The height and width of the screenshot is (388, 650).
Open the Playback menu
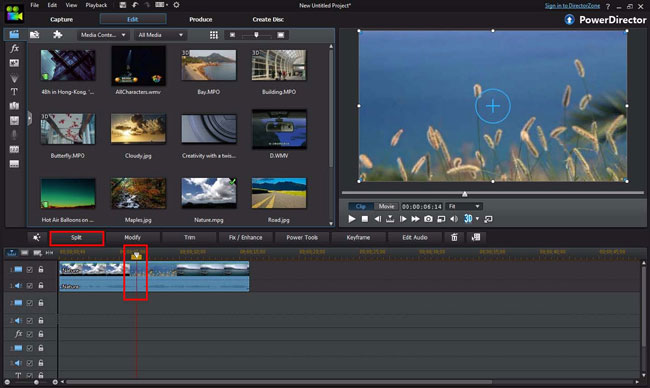pyautogui.click(x=96, y=5)
